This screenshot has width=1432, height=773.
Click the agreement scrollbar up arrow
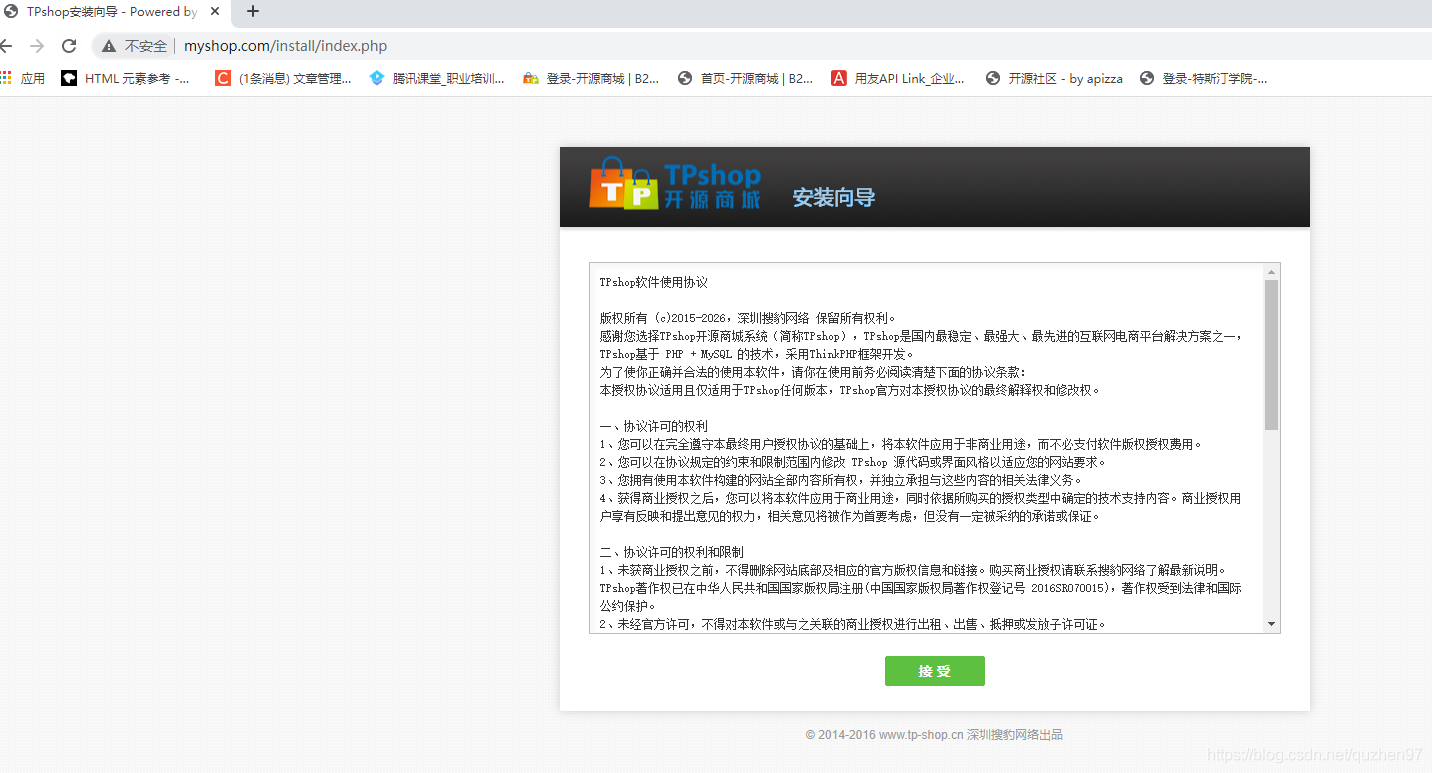click(1271, 272)
